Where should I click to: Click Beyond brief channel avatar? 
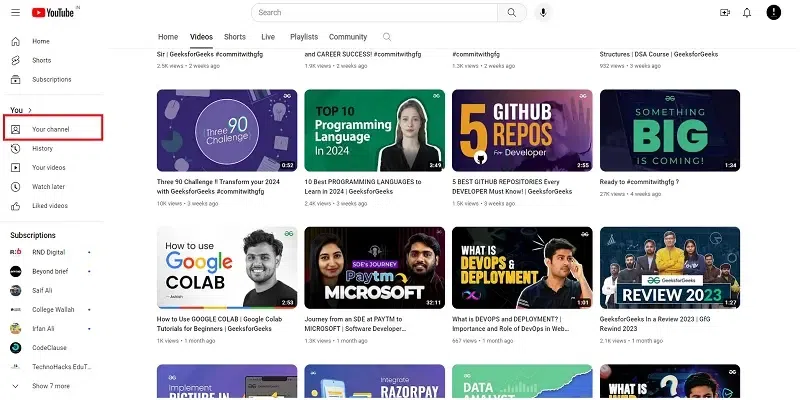(16, 271)
